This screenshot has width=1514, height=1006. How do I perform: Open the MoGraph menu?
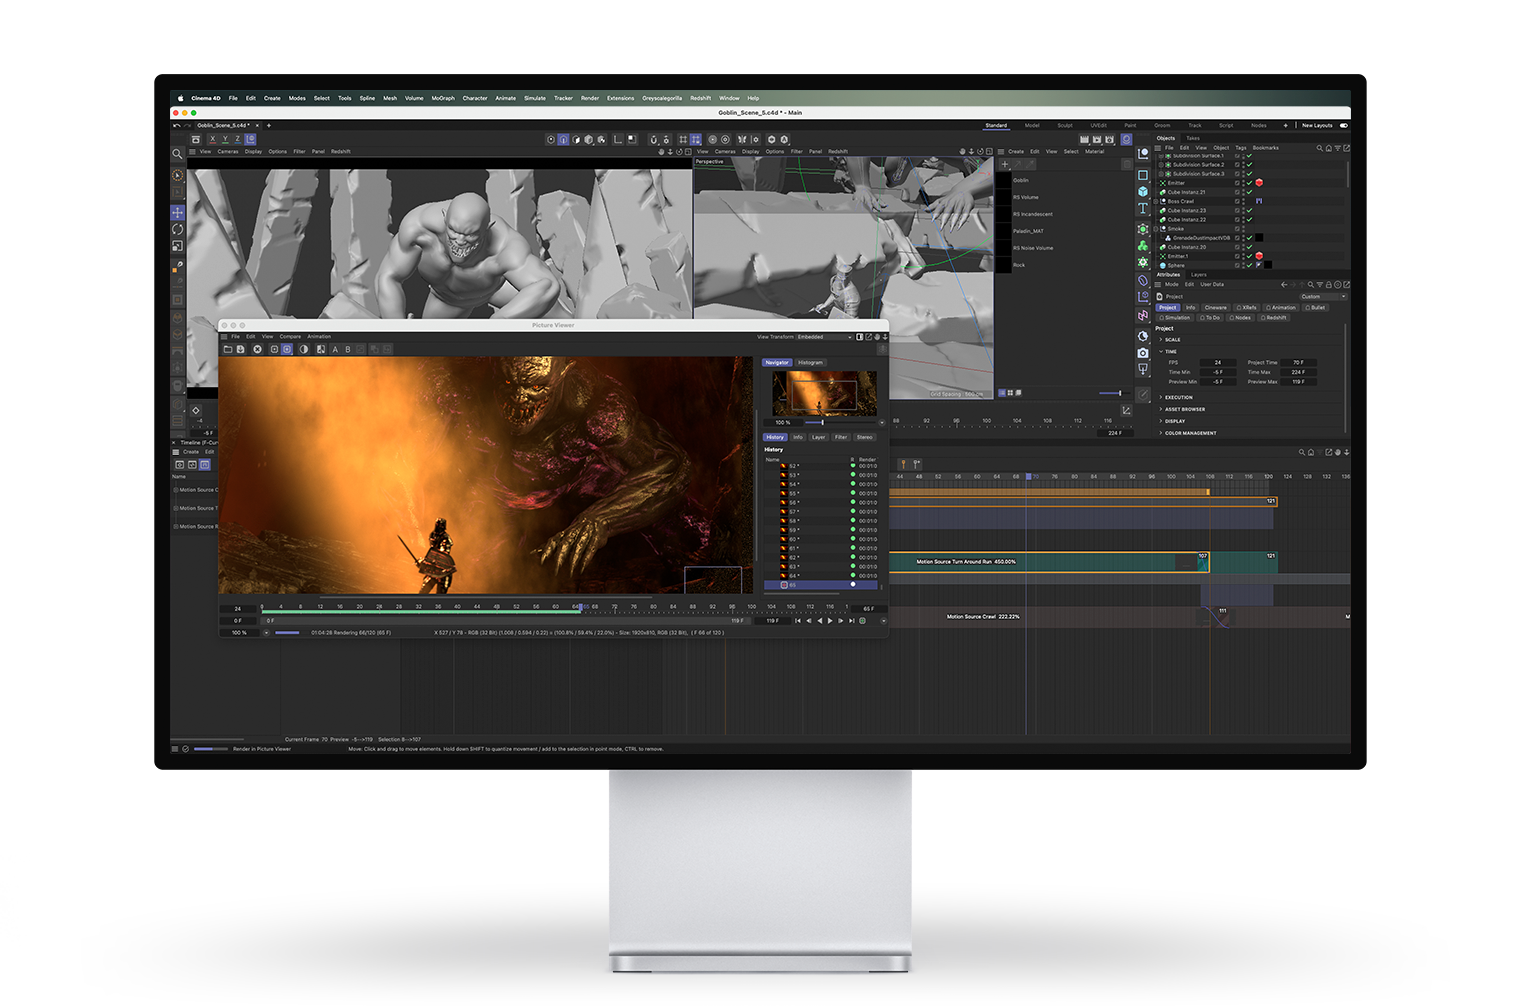[x=443, y=98]
